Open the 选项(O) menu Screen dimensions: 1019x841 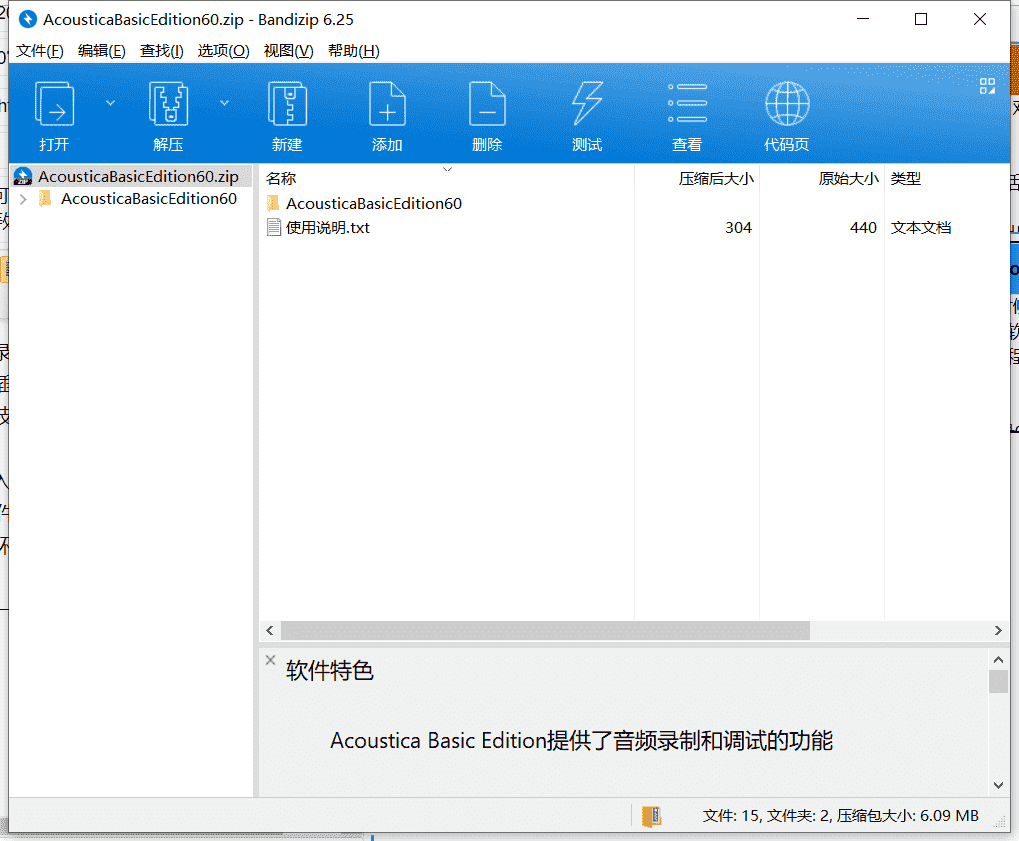(223, 51)
